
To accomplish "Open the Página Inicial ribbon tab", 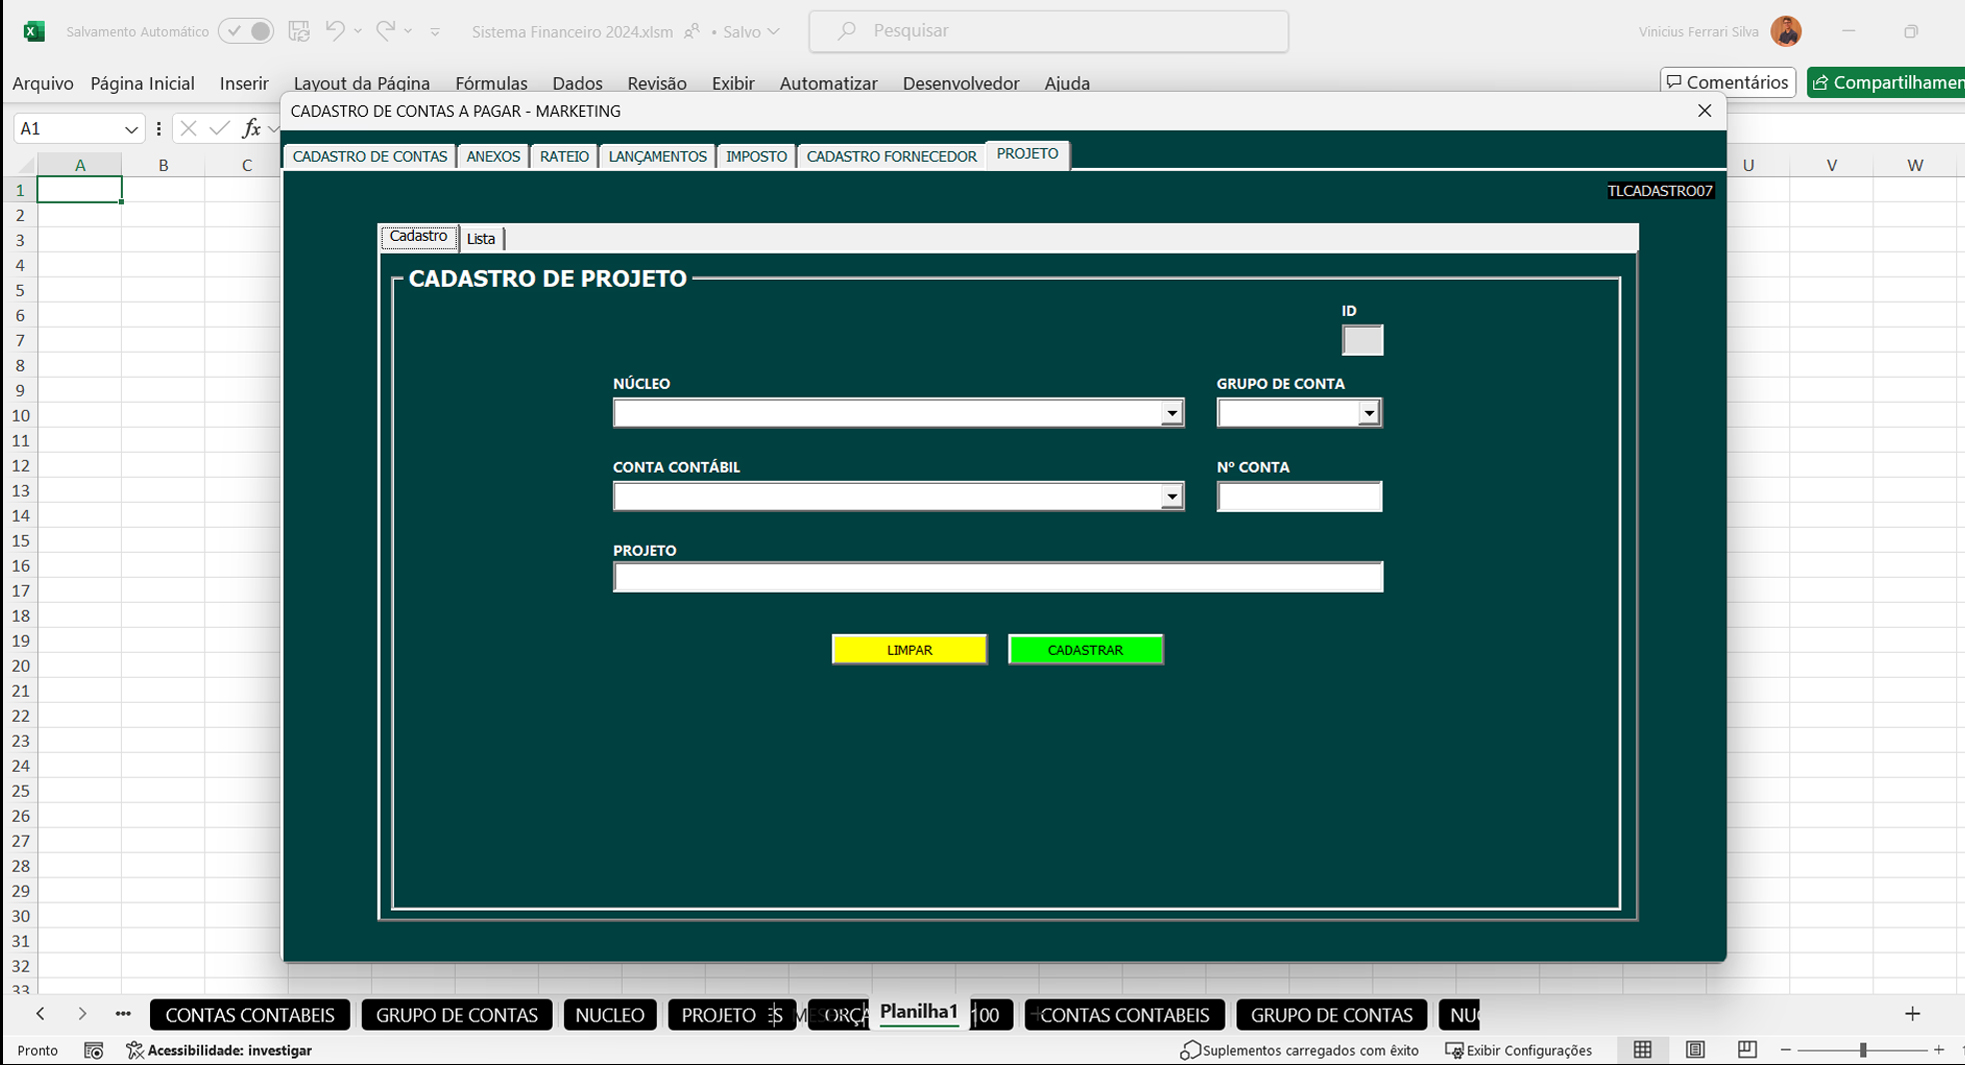I will [x=142, y=83].
